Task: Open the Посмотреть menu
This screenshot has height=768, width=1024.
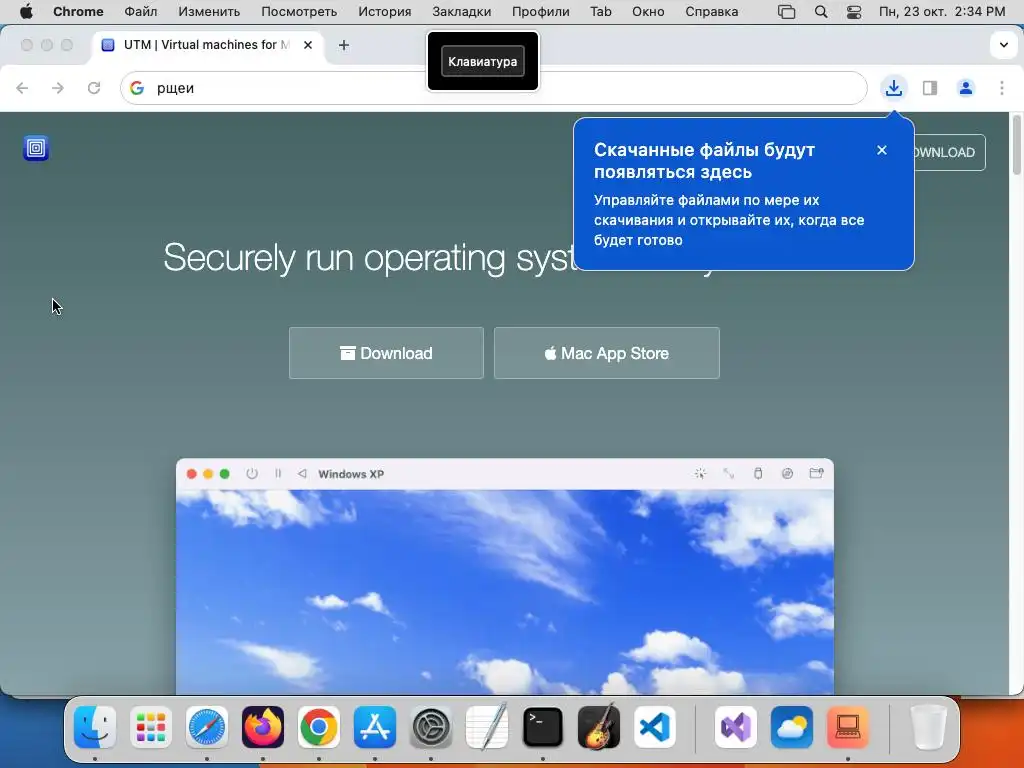Action: coord(299,12)
